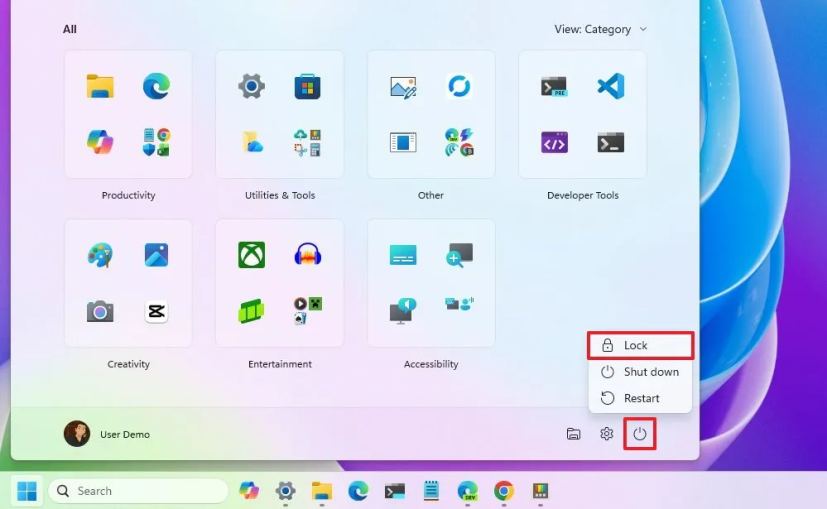The height and width of the screenshot is (509, 827).
Task: Open Notepad from the taskbar
Action: (x=431, y=491)
